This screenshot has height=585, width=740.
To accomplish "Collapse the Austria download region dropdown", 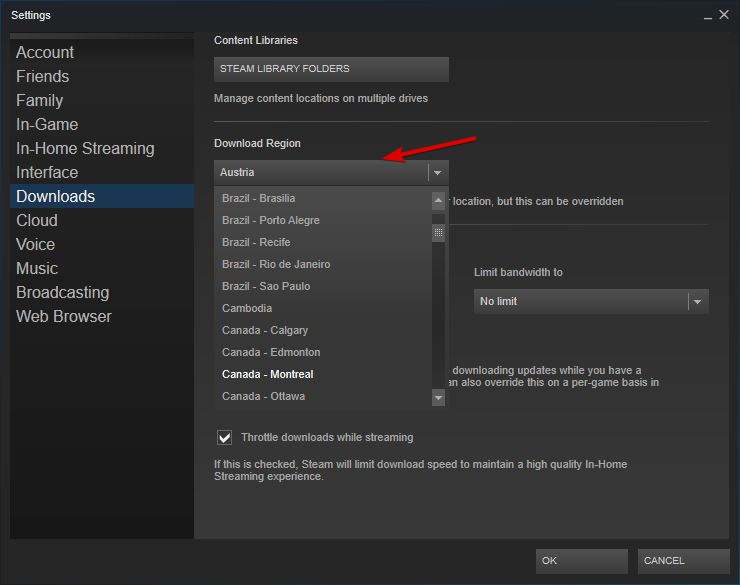I will [331, 172].
